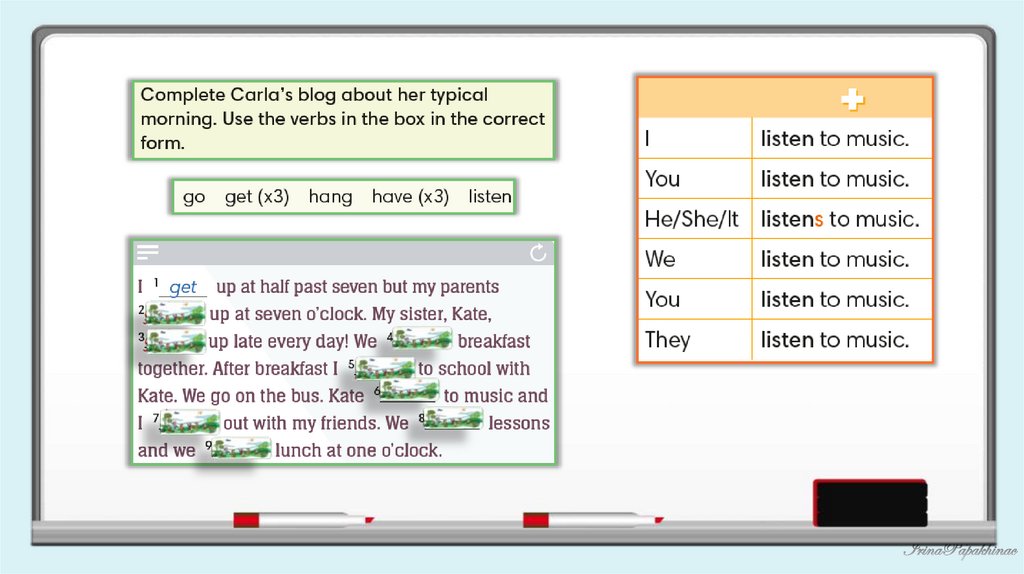1024x574 pixels.
Task: Click the filled-in answer 'get' in blank 1
Action: point(182,287)
